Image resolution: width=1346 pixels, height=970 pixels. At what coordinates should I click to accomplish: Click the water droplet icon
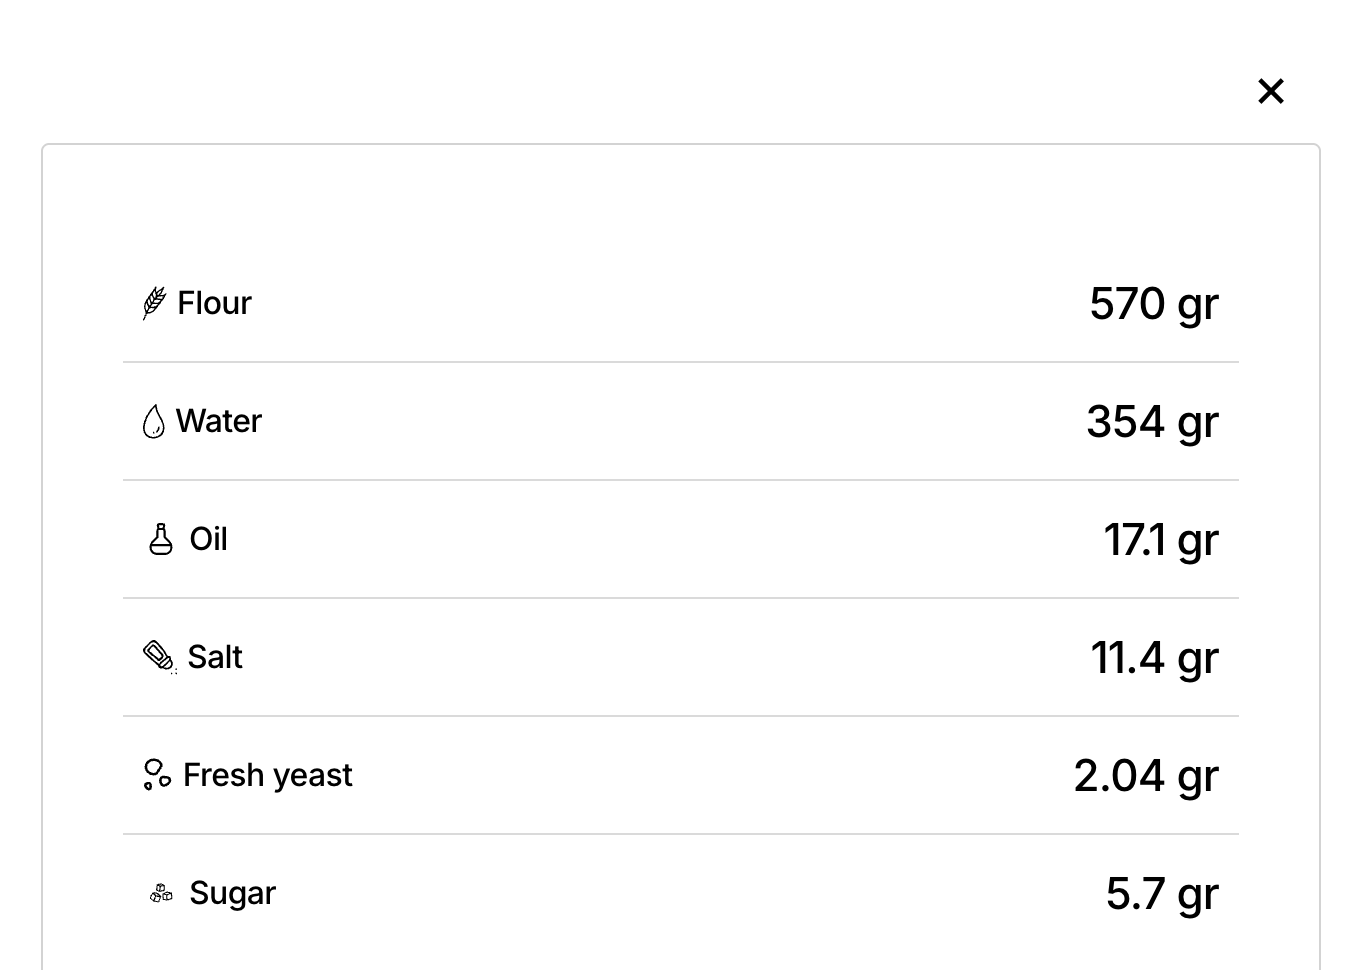(x=153, y=421)
